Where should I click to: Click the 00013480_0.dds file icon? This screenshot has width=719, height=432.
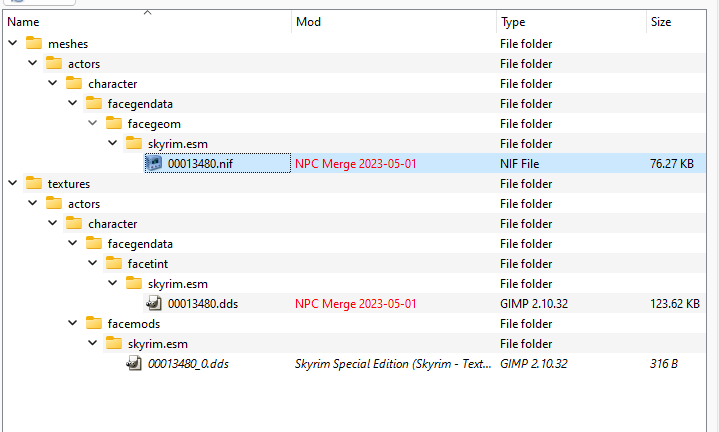pyautogui.click(x=134, y=363)
